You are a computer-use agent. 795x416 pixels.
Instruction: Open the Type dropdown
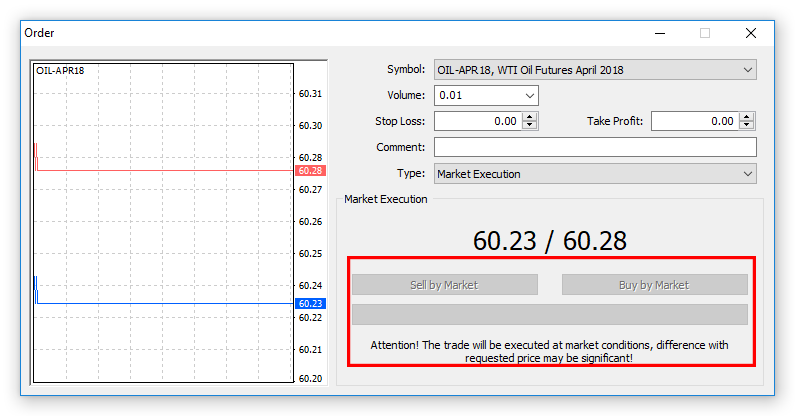(595, 174)
